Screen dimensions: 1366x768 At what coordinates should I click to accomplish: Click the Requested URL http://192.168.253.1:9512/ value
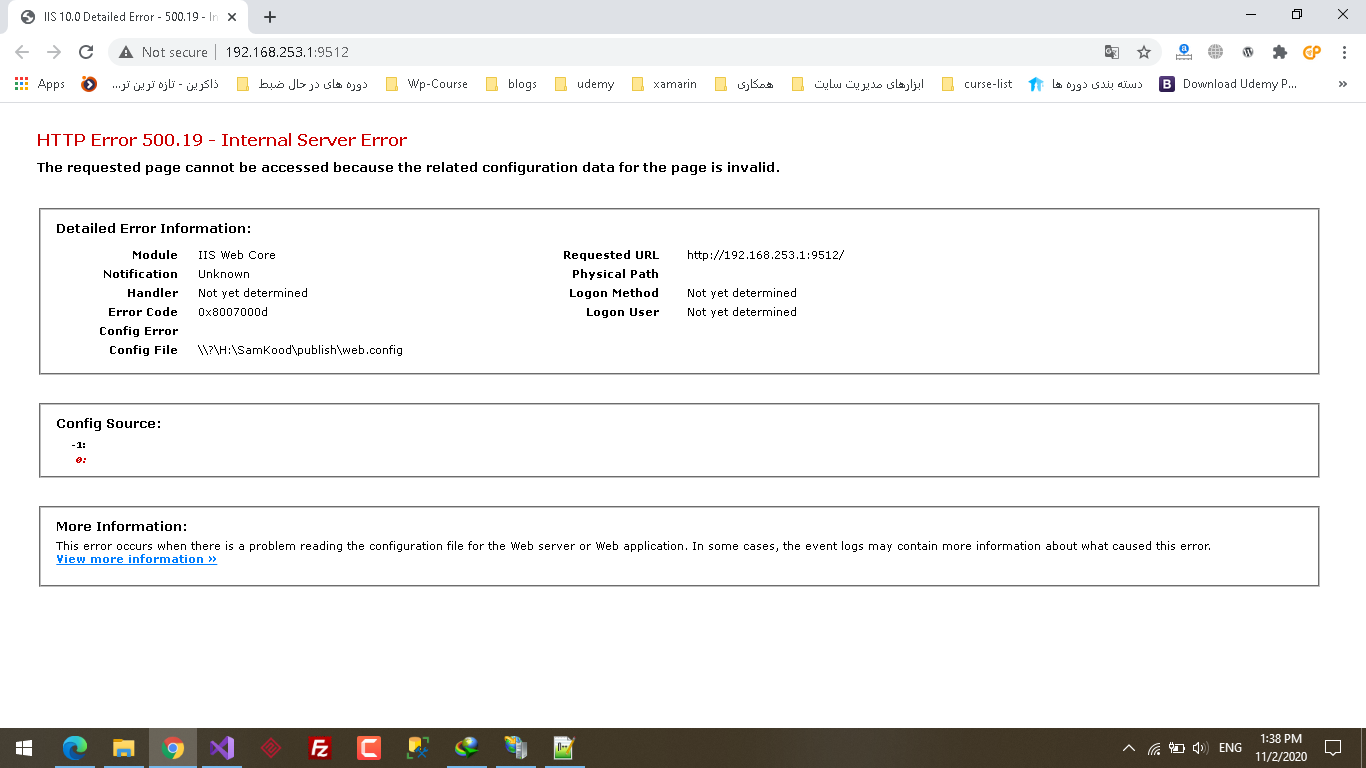pyautogui.click(x=765, y=255)
